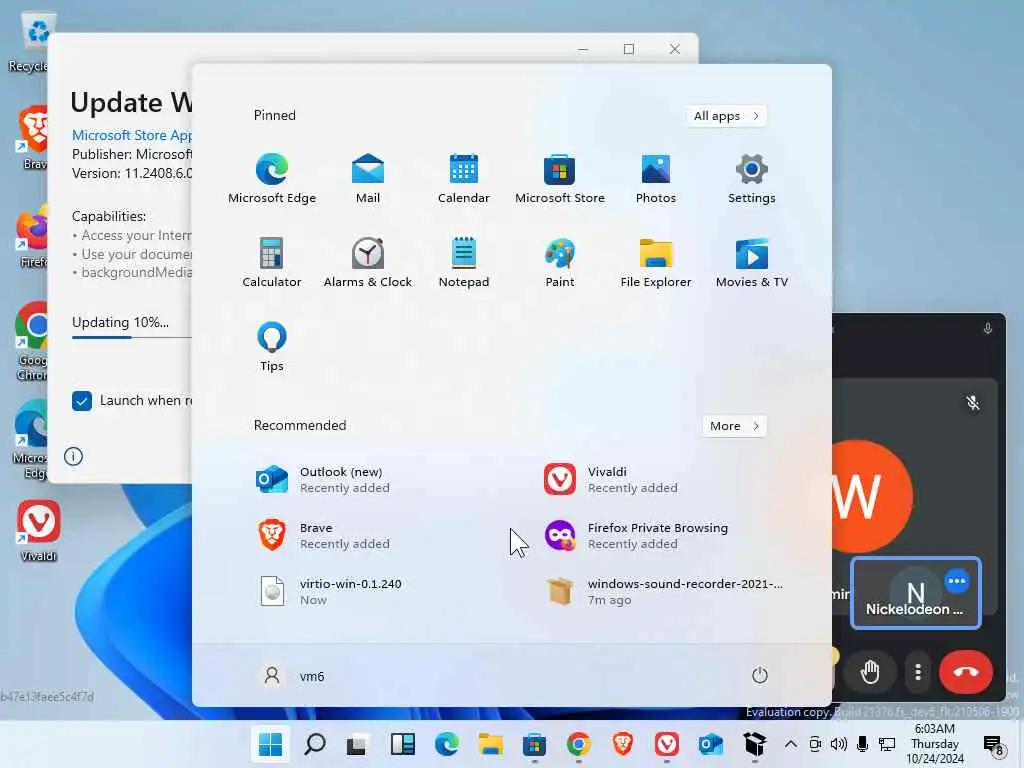The height and width of the screenshot is (768, 1024).
Task: Switch to Google Chrome on the taskbar
Action: [x=579, y=744]
